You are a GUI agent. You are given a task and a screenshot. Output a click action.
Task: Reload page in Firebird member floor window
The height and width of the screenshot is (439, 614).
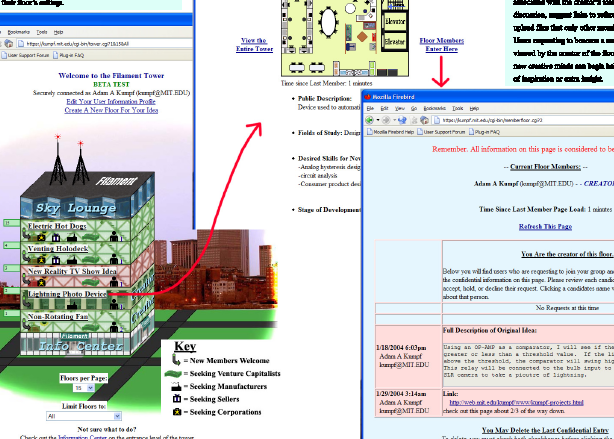coord(402,120)
